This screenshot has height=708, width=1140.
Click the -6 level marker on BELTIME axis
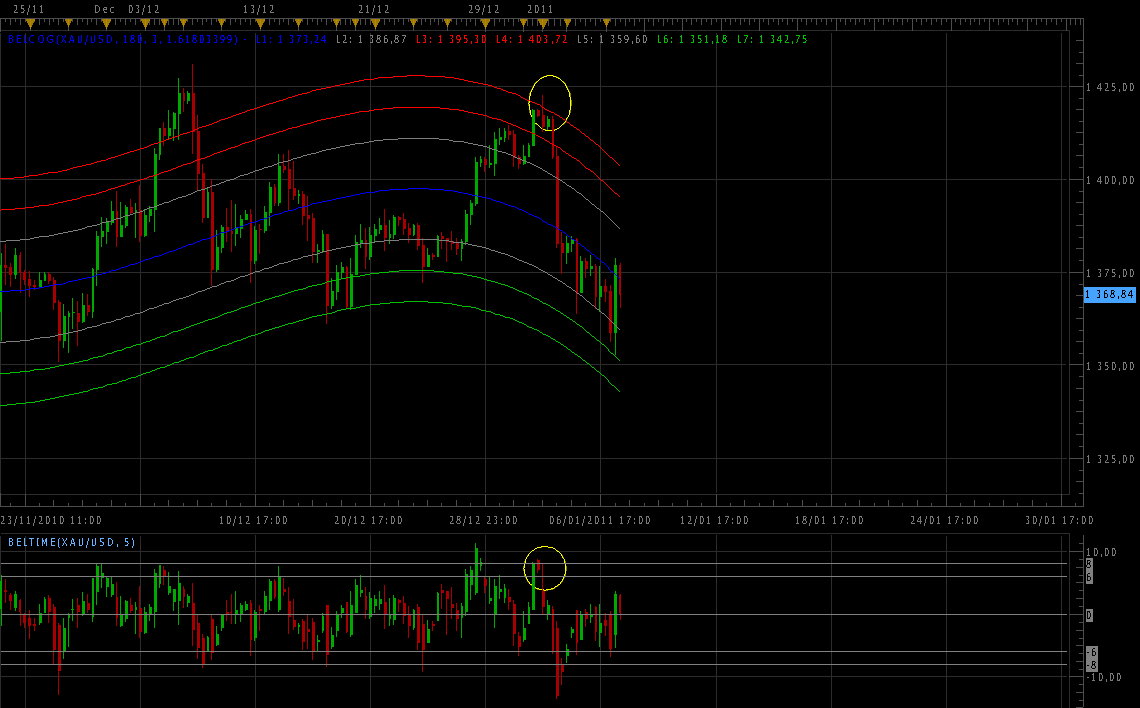(x=1091, y=652)
